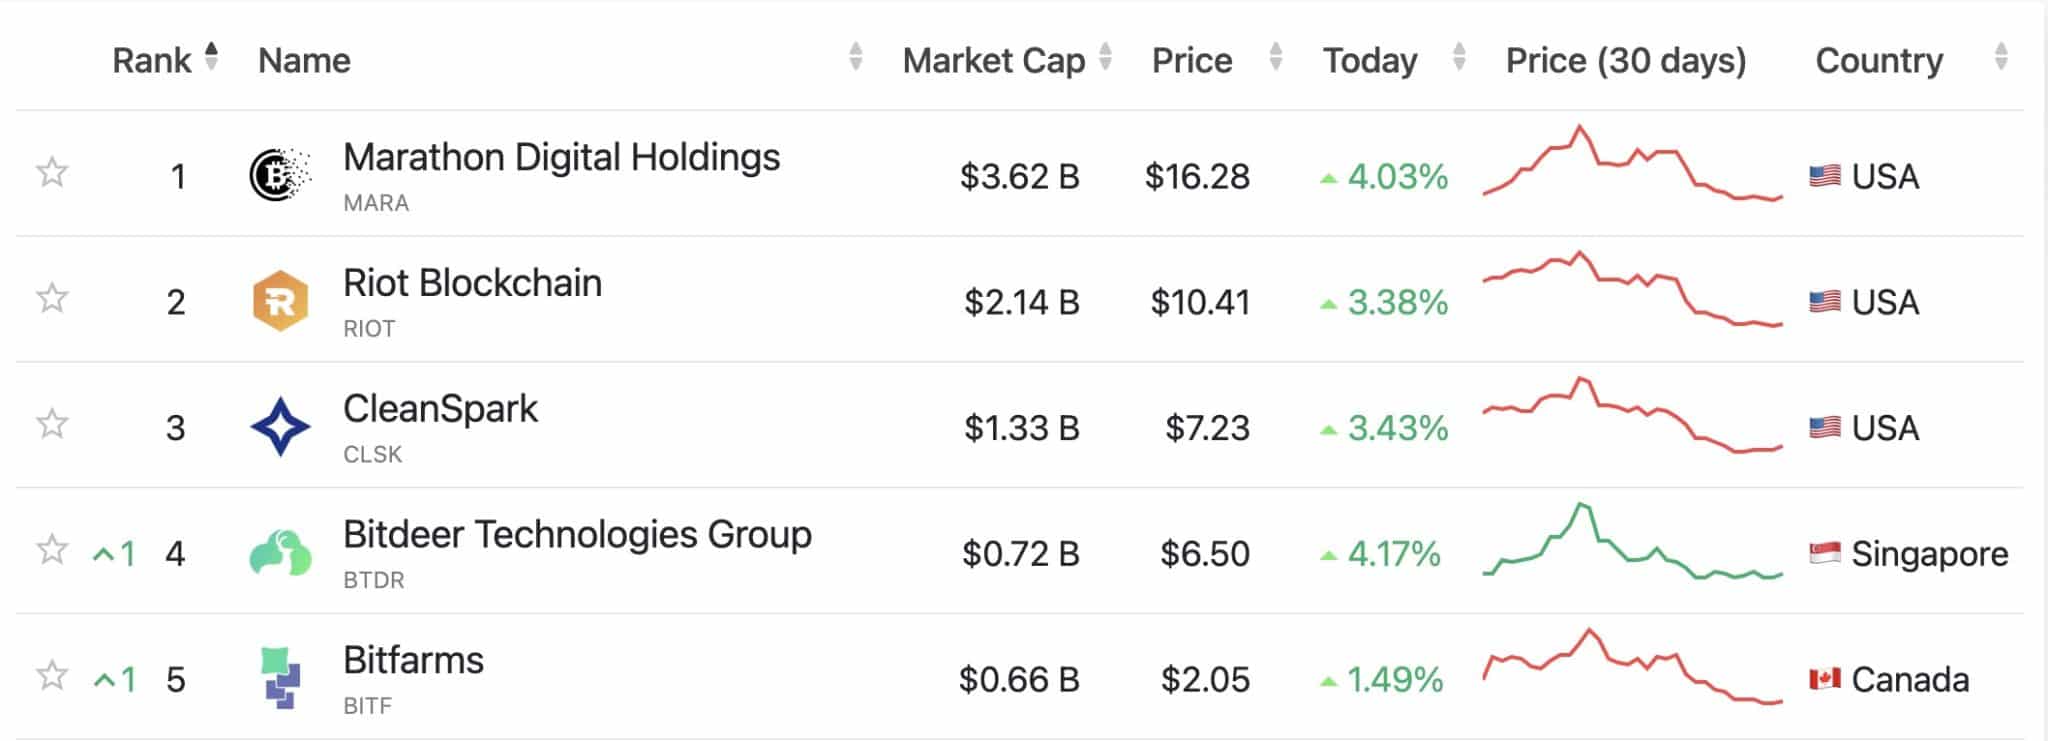
Task: Open Bitdeer Technologies Group link
Action: [577, 534]
